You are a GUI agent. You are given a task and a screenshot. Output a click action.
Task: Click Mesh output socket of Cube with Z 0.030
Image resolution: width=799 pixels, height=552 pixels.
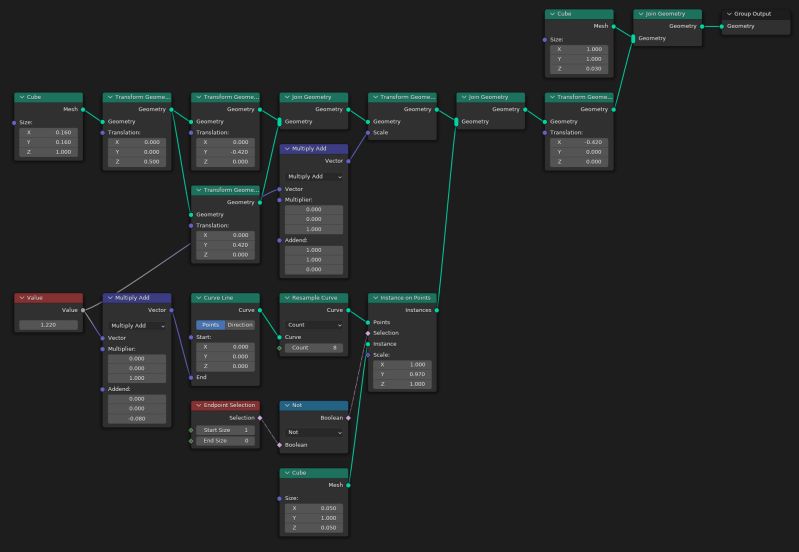tap(614, 26)
